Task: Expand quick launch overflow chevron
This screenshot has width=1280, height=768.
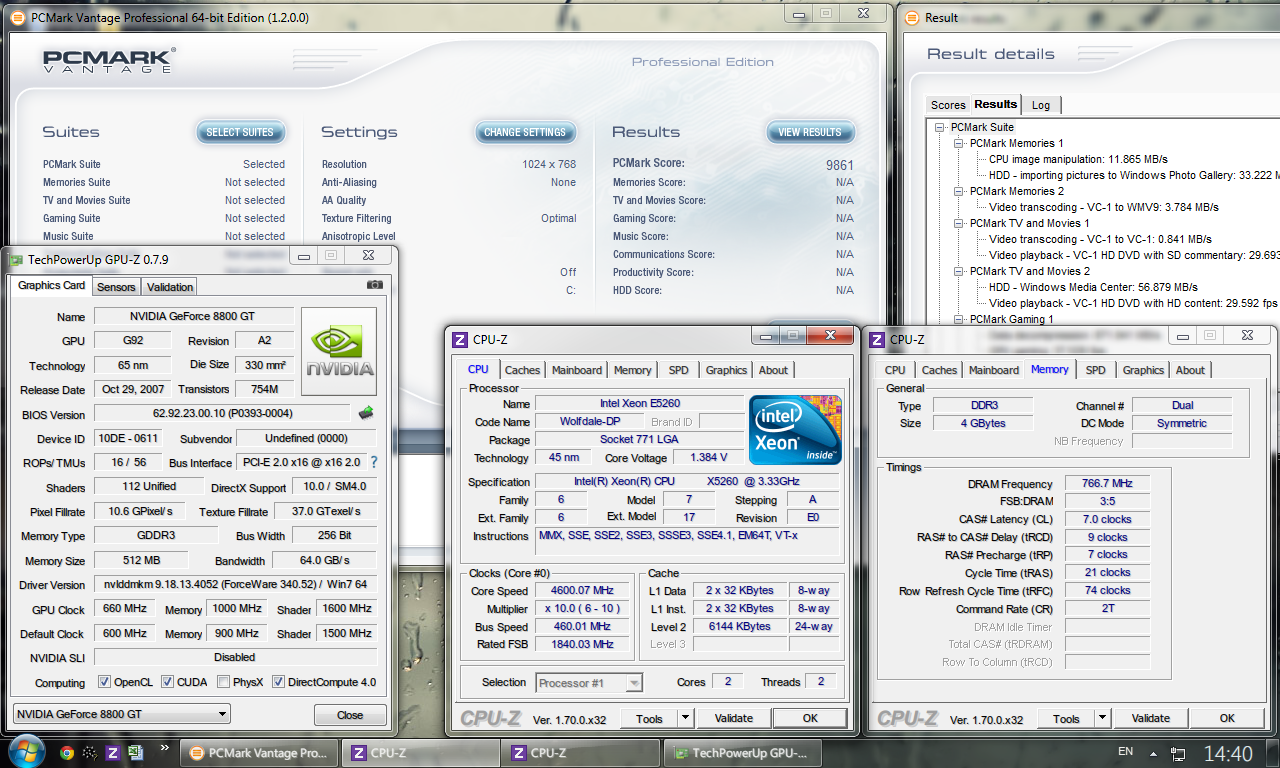Action: coord(164,747)
